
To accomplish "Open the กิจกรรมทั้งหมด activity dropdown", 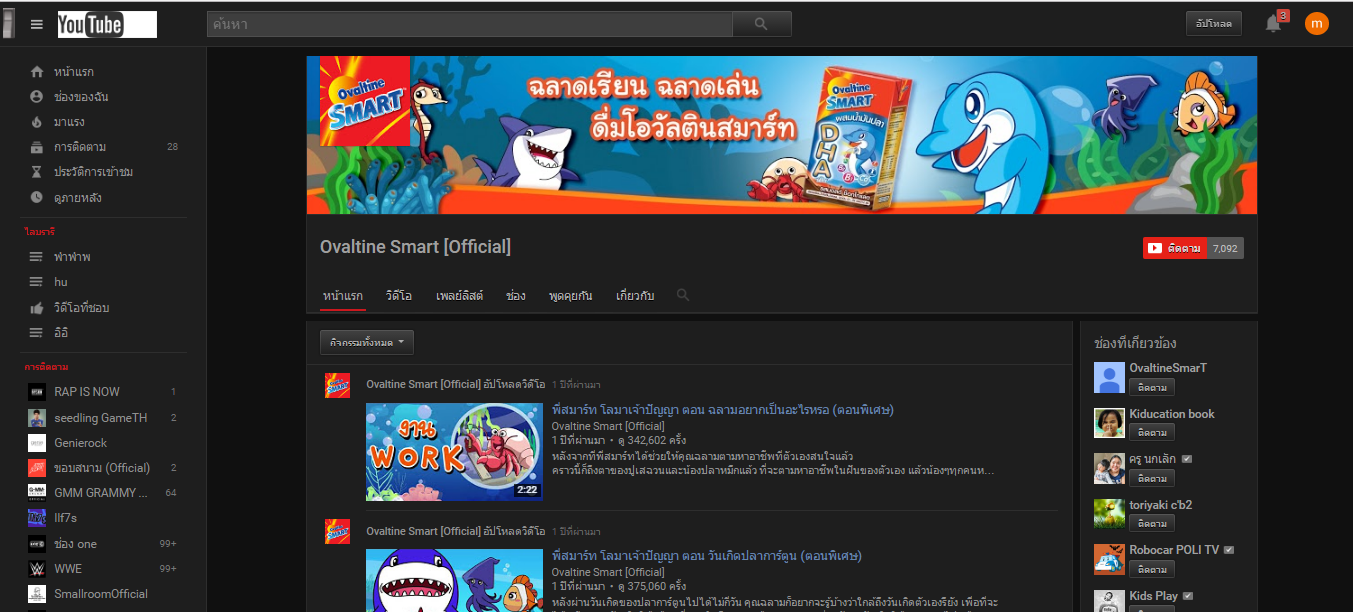I will (x=367, y=343).
